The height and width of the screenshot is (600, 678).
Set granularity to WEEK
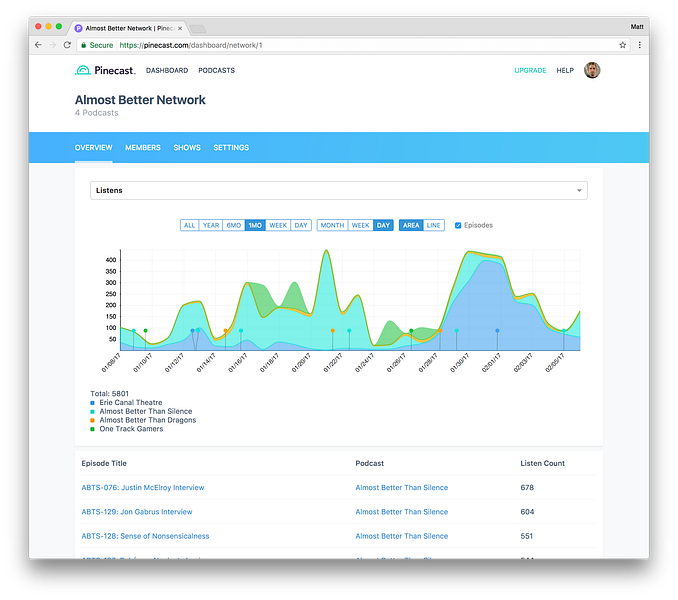(360, 225)
